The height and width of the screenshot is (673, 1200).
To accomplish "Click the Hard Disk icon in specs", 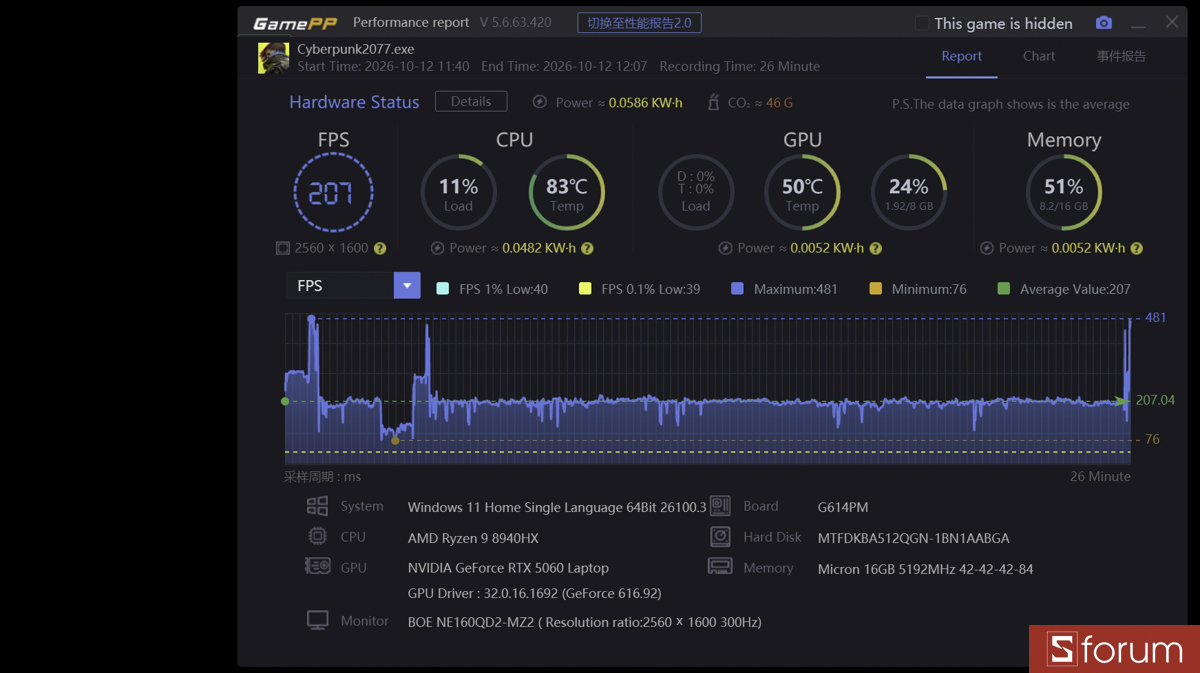I will pos(720,537).
